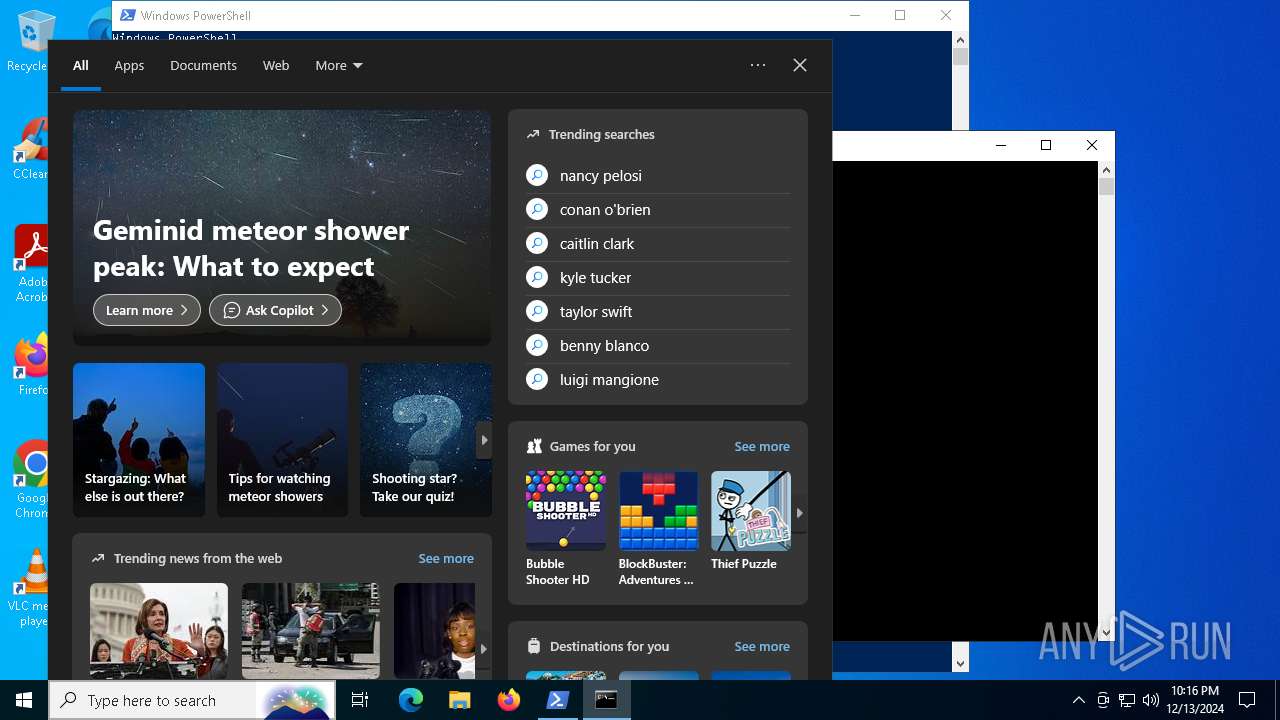Launch Firefox from the taskbar
The width and height of the screenshot is (1280, 720).
(509, 700)
